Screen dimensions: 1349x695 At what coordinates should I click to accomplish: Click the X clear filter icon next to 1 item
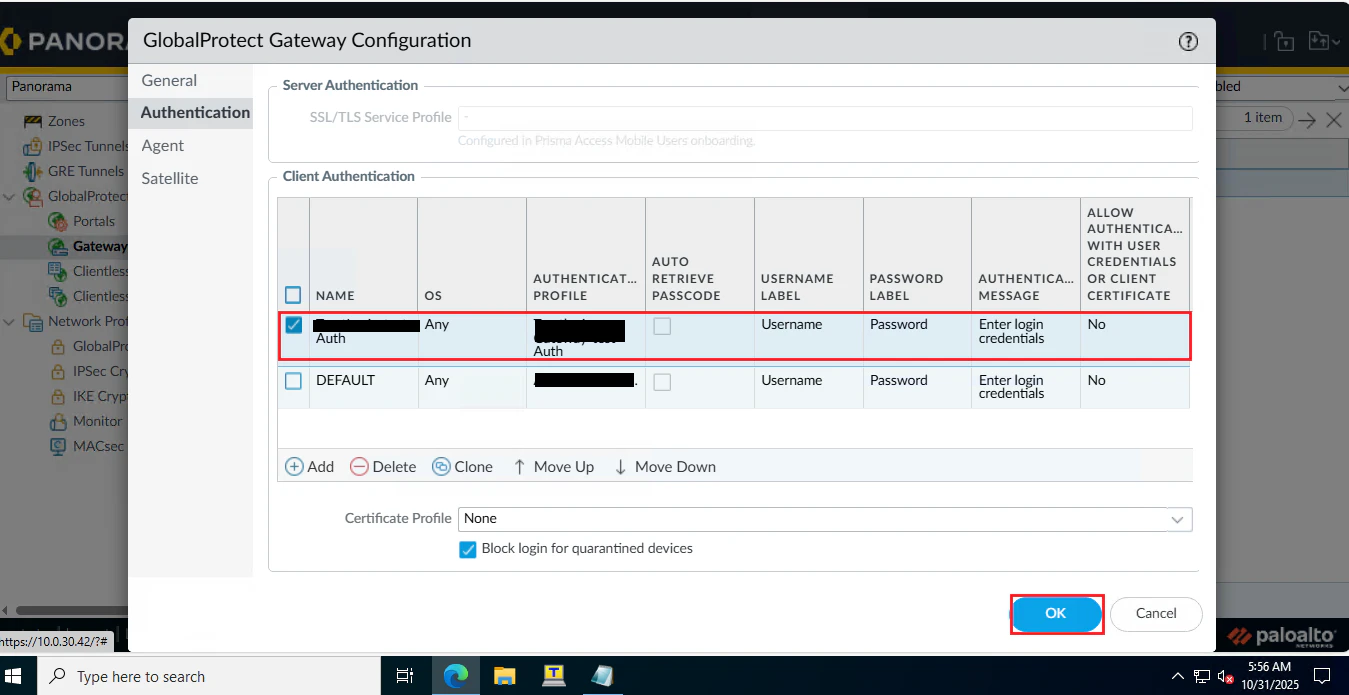click(1334, 120)
